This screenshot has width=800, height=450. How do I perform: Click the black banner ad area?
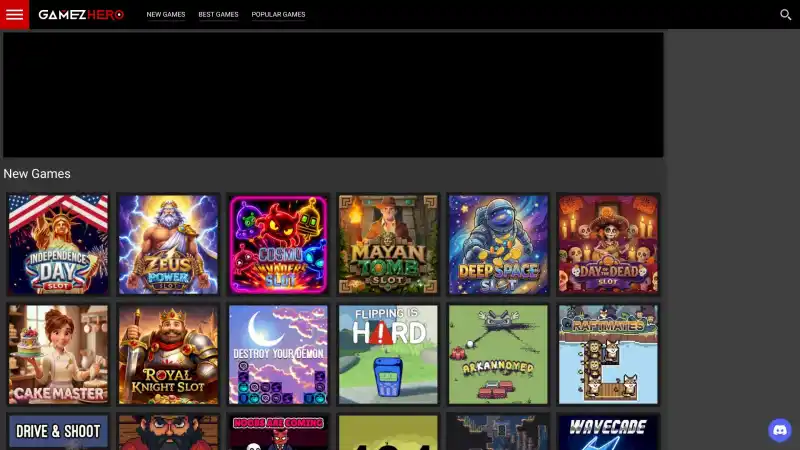coord(333,95)
